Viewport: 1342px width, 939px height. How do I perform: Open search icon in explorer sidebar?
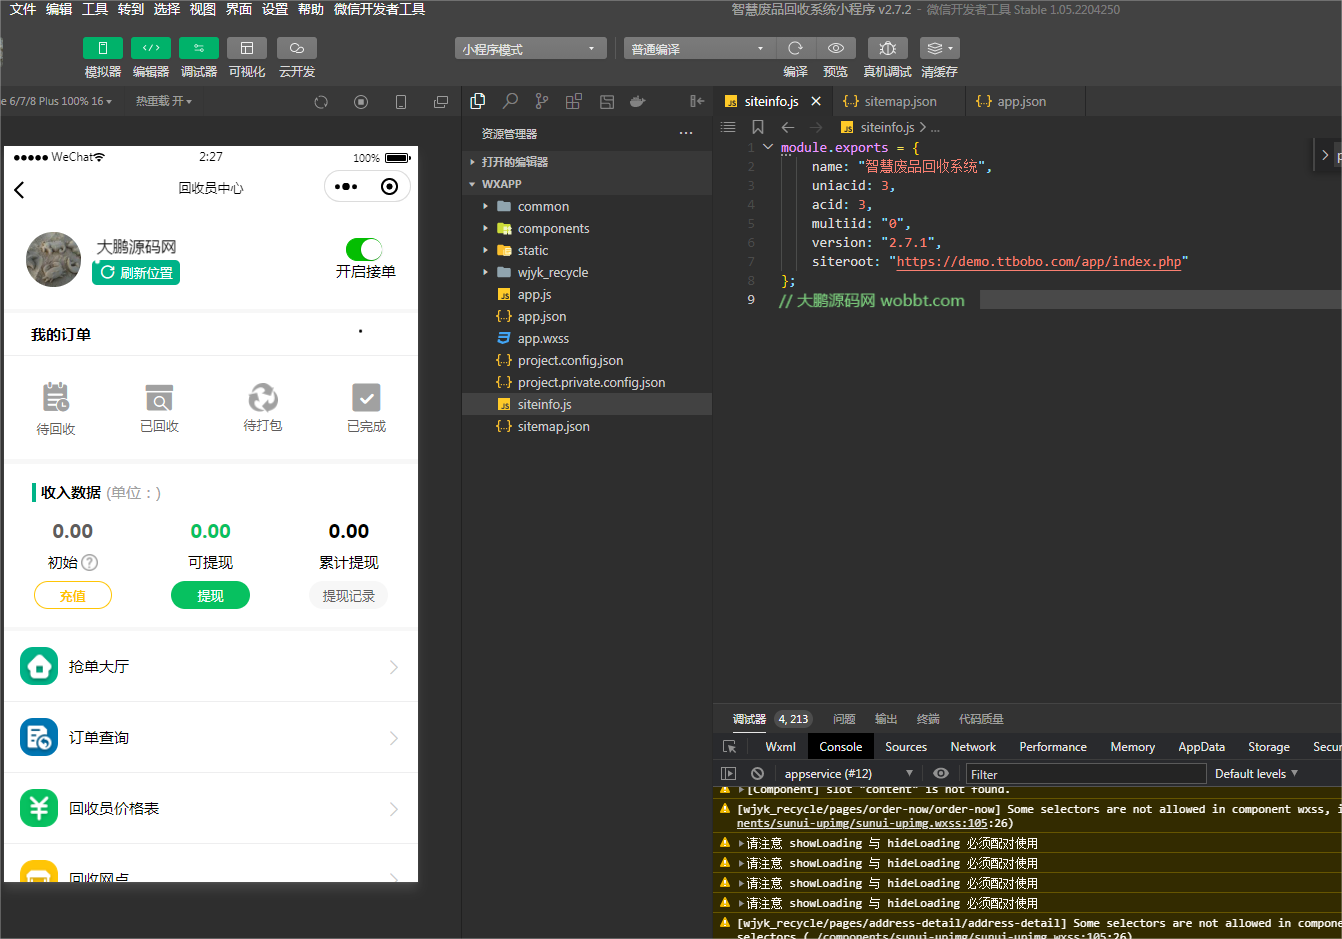pyautogui.click(x=510, y=101)
